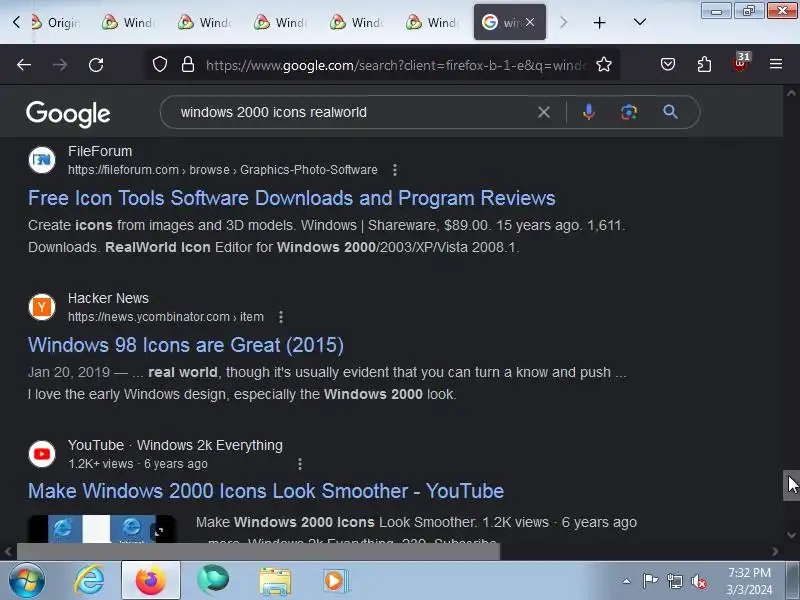Open Make Windows 2000 Icons Look Smoother link
This screenshot has width=800, height=600.
[266, 491]
